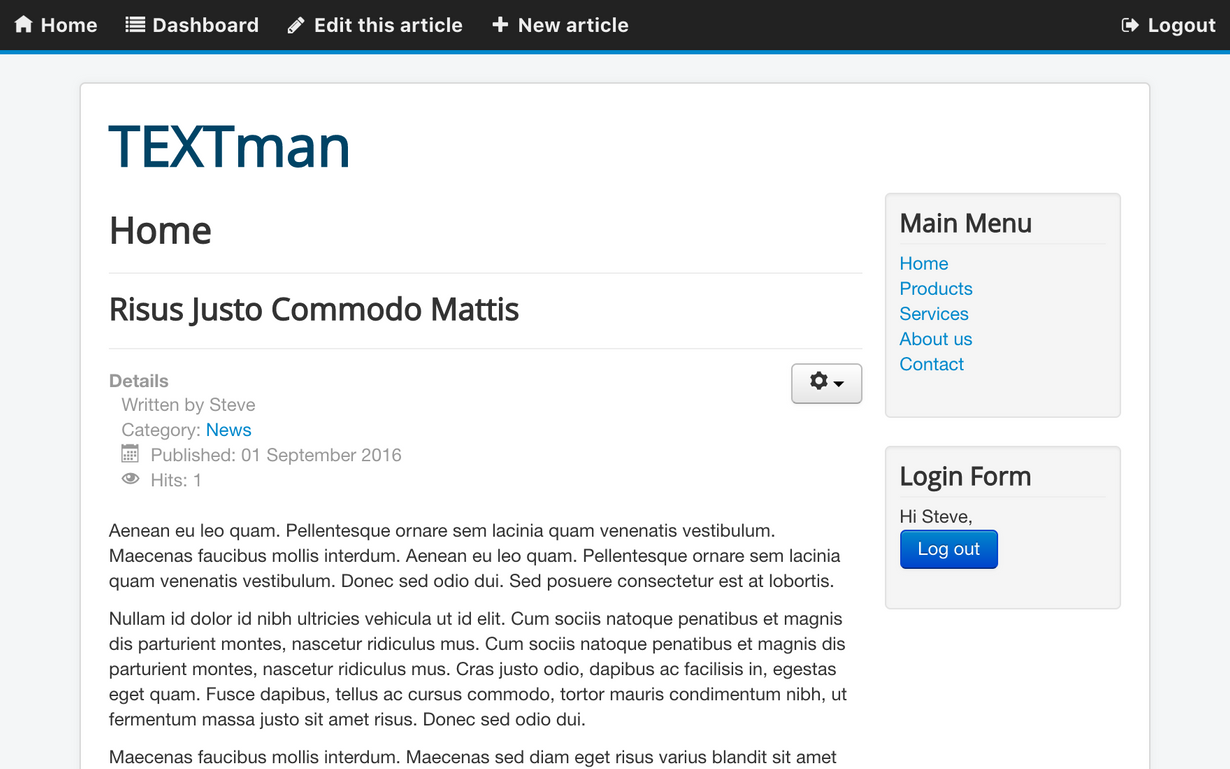The height and width of the screenshot is (769, 1230).
Task: Visit the About us menu link
Action: [936, 339]
